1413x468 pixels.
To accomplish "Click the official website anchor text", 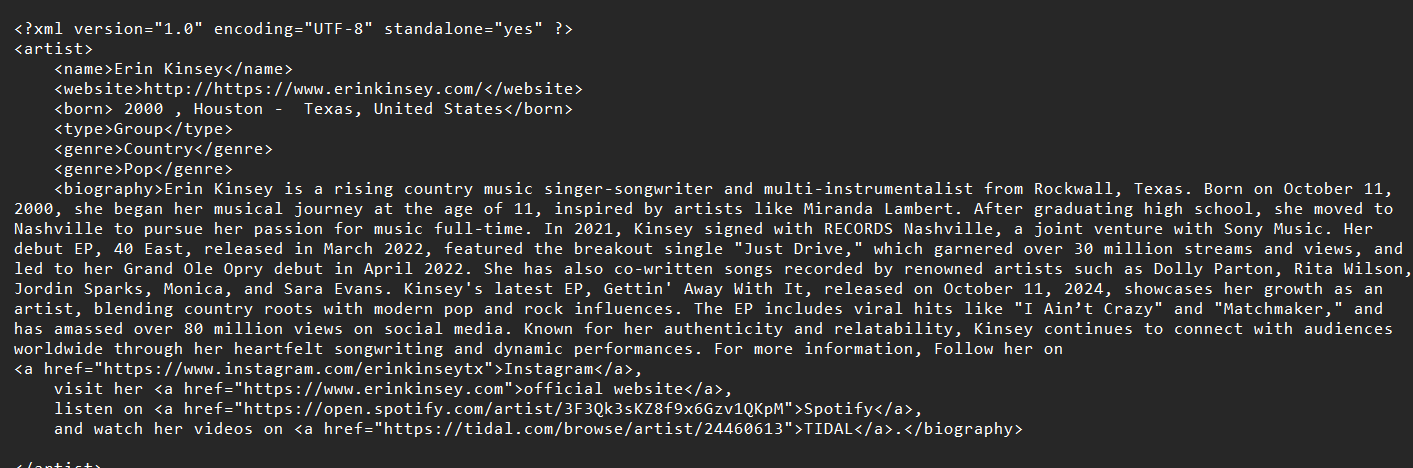I will point(604,389).
